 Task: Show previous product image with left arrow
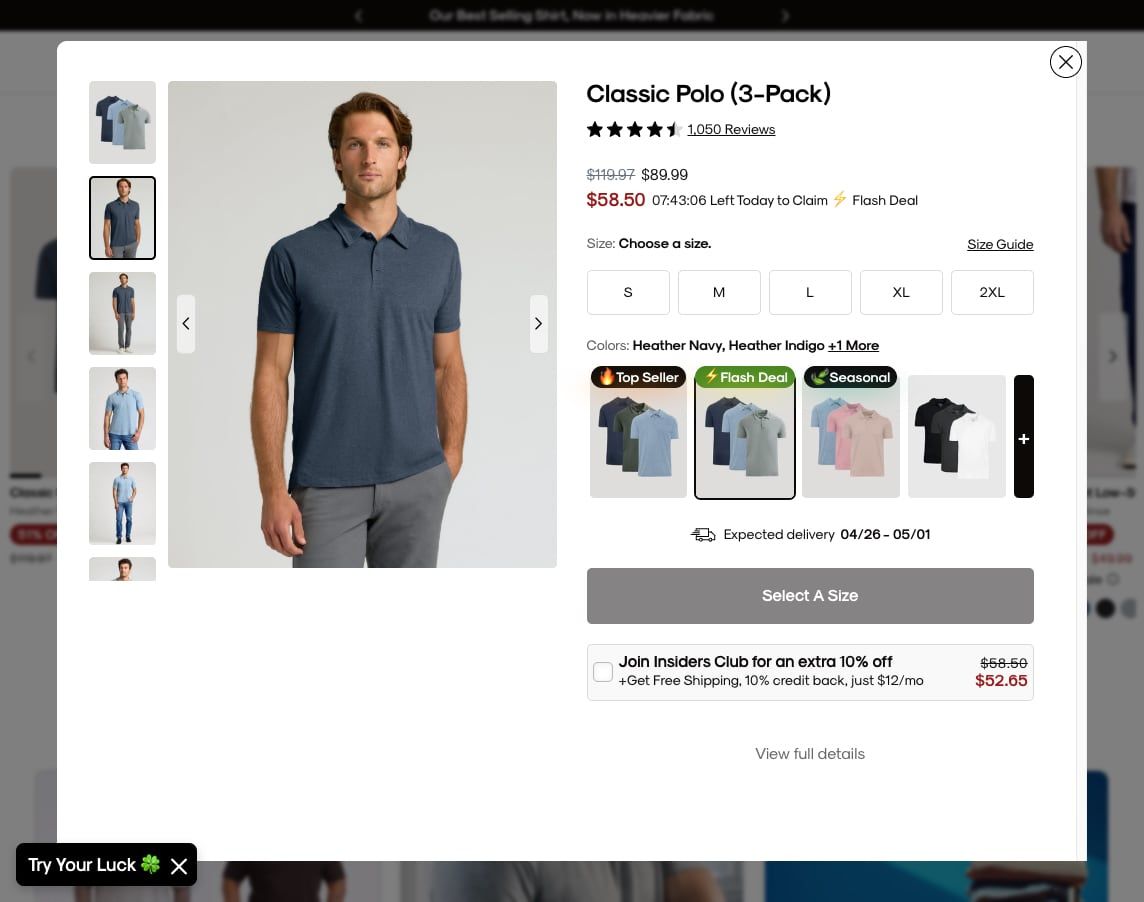[186, 323]
